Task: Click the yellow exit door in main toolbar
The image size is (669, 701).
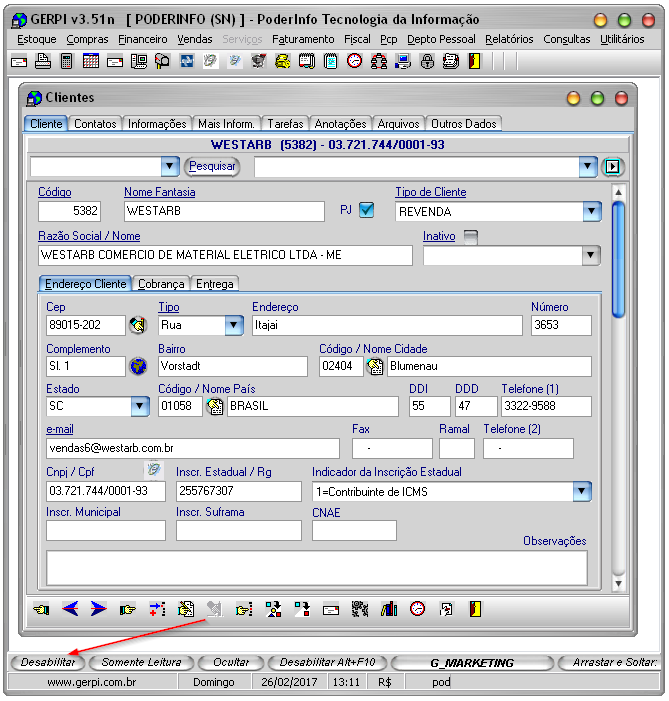Action: click(x=475, y=61)
